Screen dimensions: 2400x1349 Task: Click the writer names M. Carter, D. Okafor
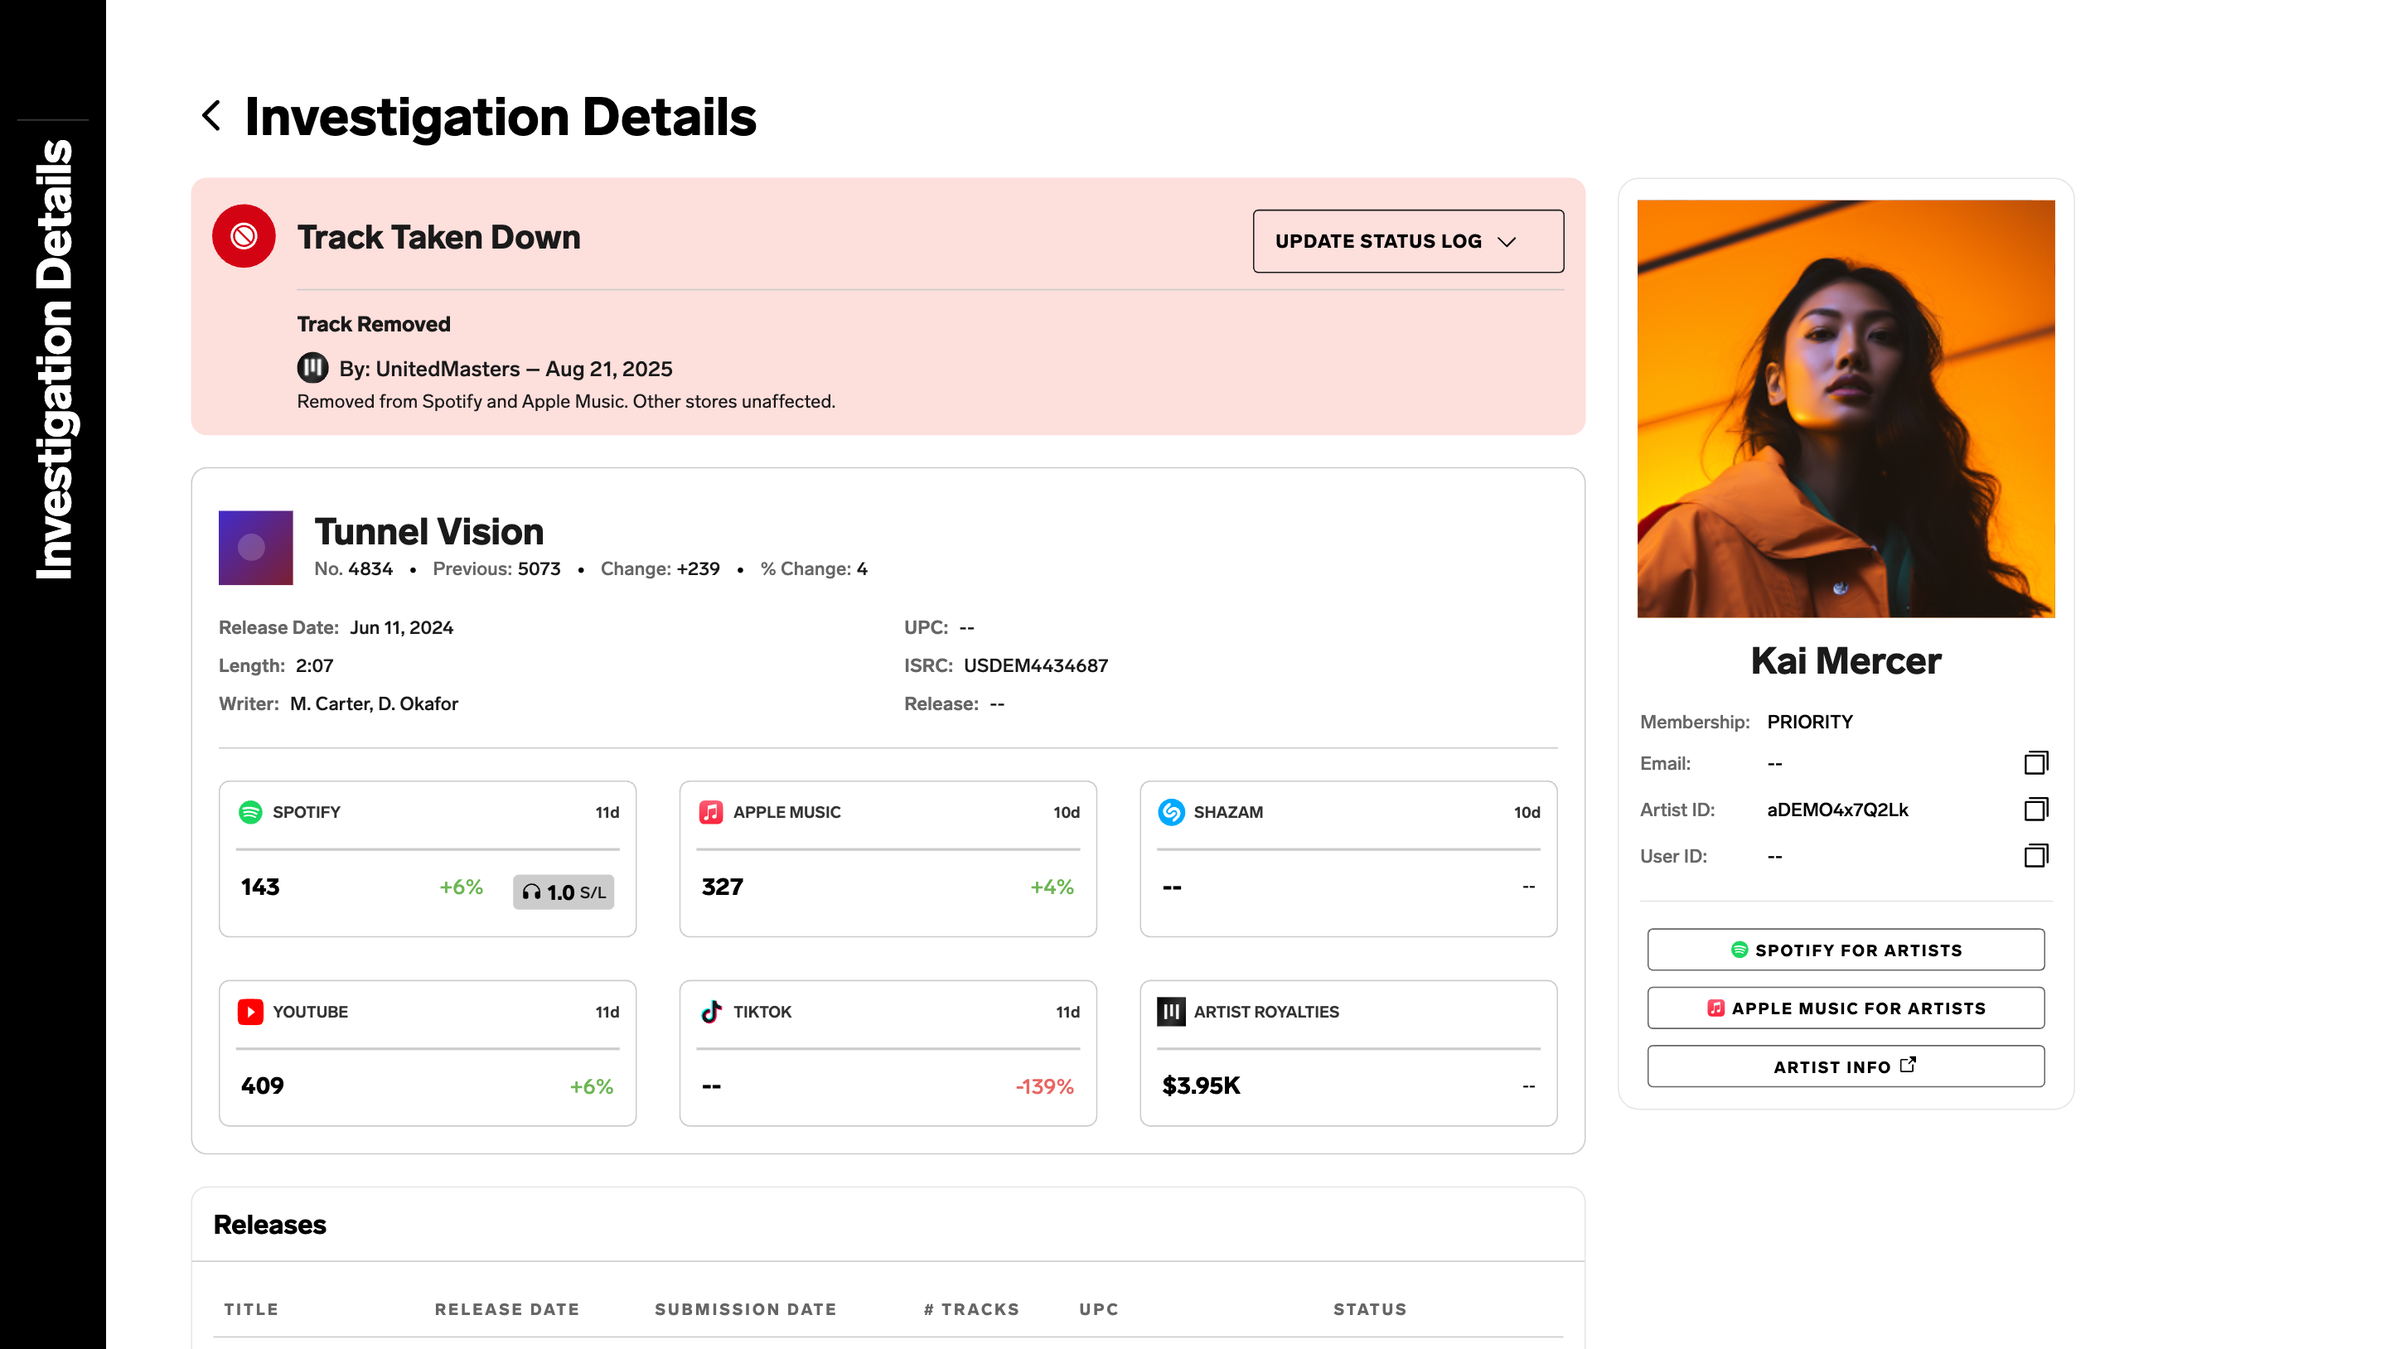[374, 704]
